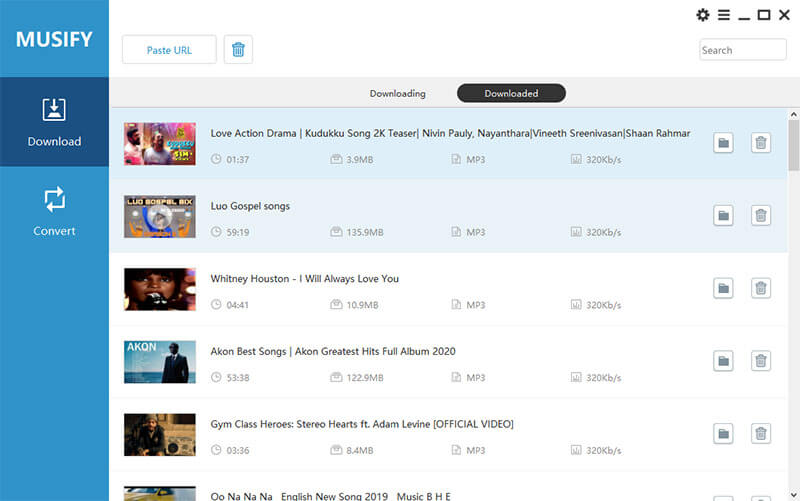Image resolution: width=800 pixels, height=501 pixels.
Task: Click the 122.9MB file size value
Action: click(x=365, y=378)
